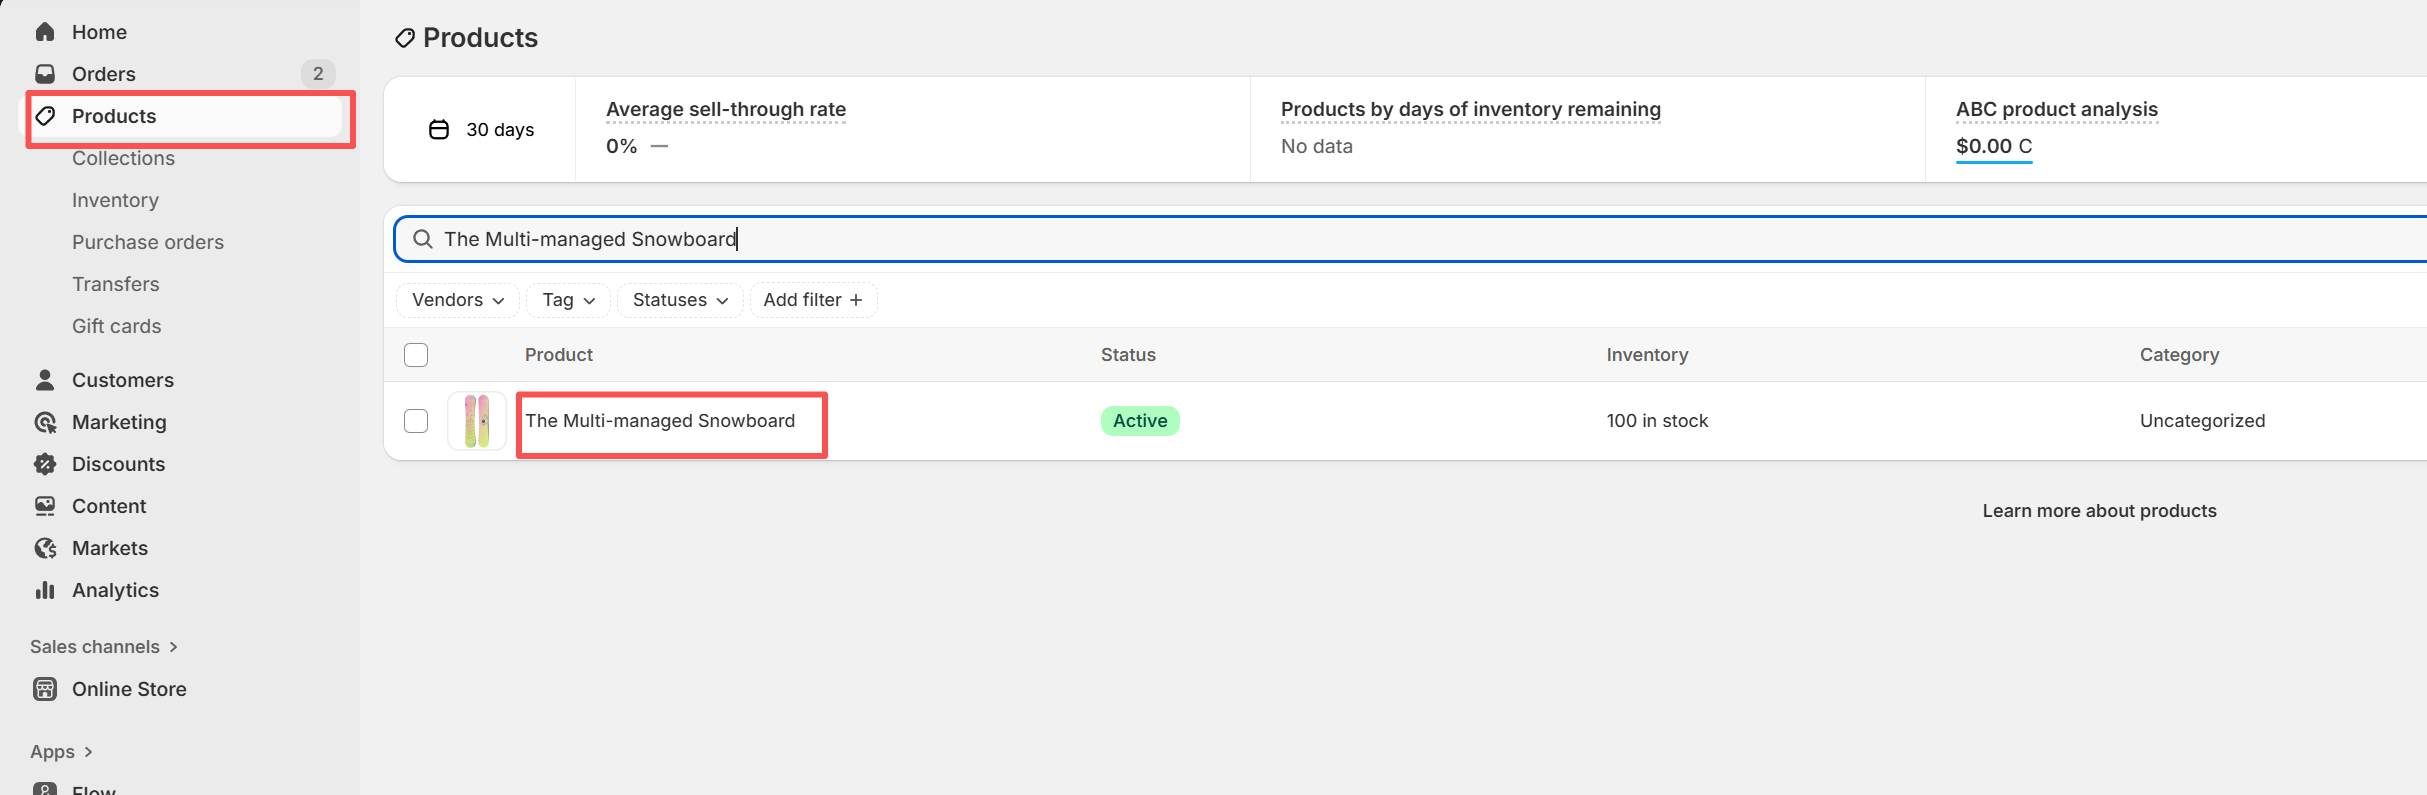Viewport: 2427px width, 795px height.
Task: Open the Tag filter dropdown
Action: coord(568,300)
